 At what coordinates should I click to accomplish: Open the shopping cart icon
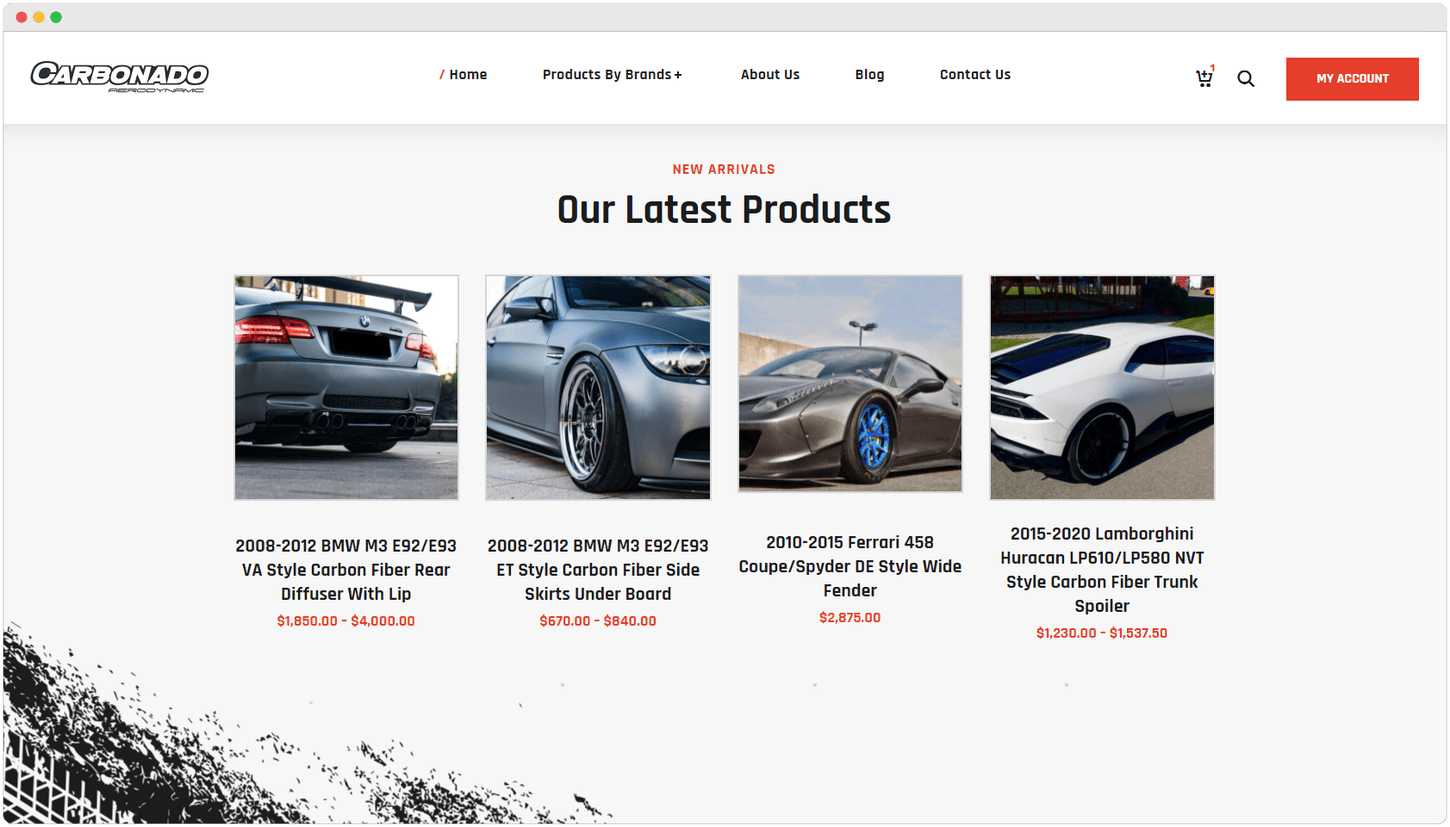click(x=1204, y=78)
